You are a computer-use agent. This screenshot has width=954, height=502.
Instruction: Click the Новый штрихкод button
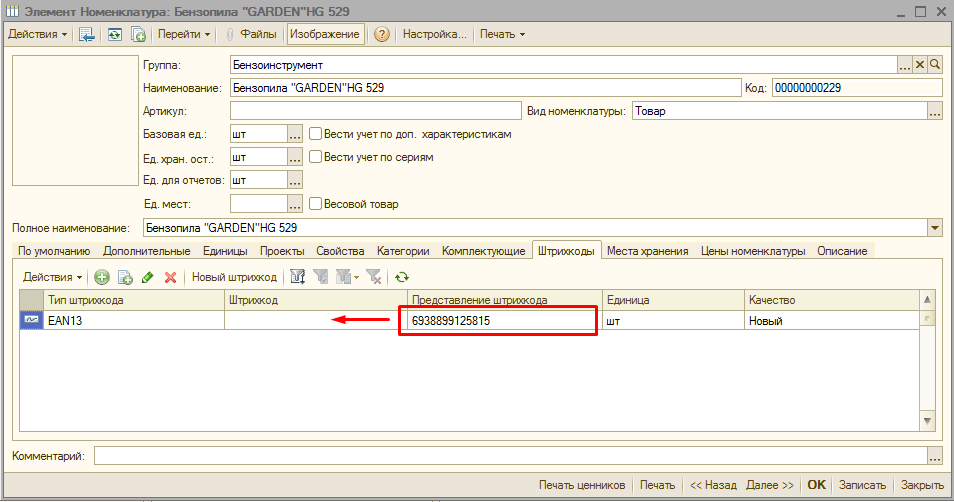click(234, 277)
